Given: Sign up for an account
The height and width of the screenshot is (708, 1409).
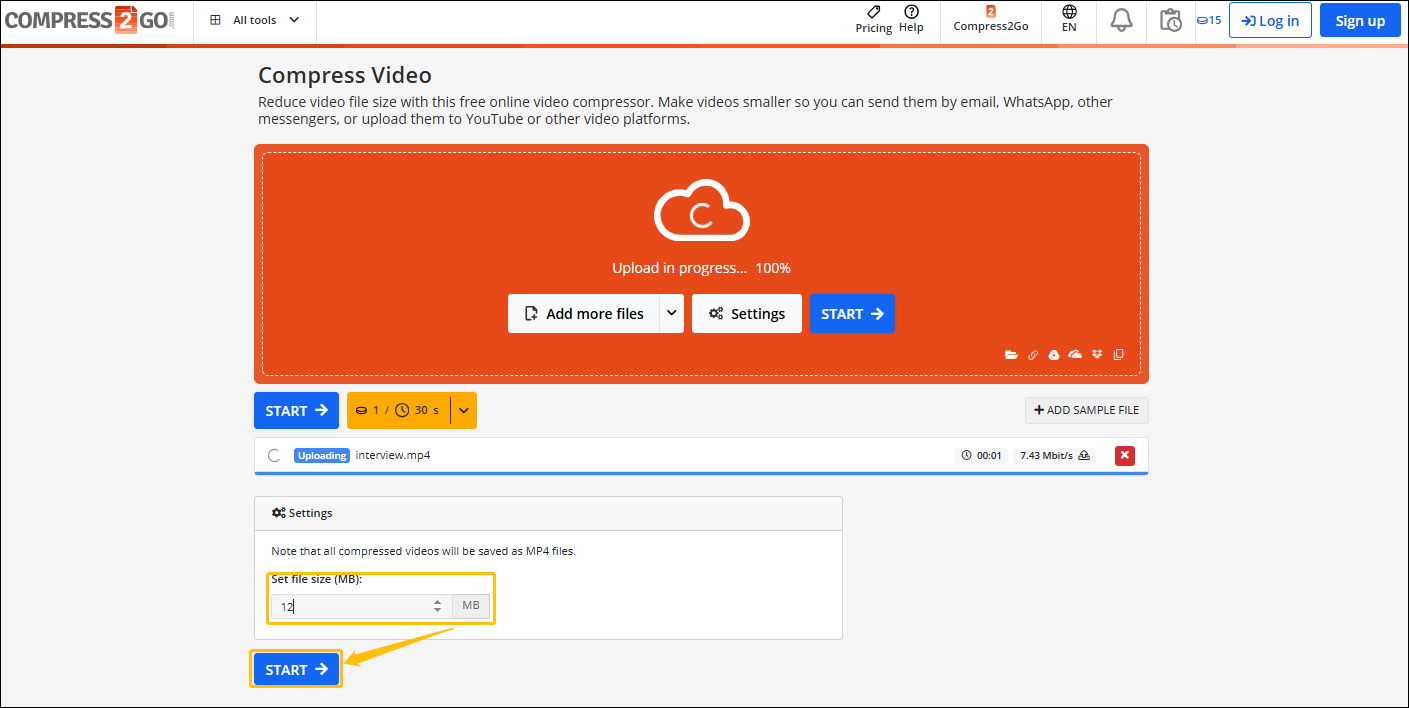Looking at the screenshot, I should (x=1359, y=19).
